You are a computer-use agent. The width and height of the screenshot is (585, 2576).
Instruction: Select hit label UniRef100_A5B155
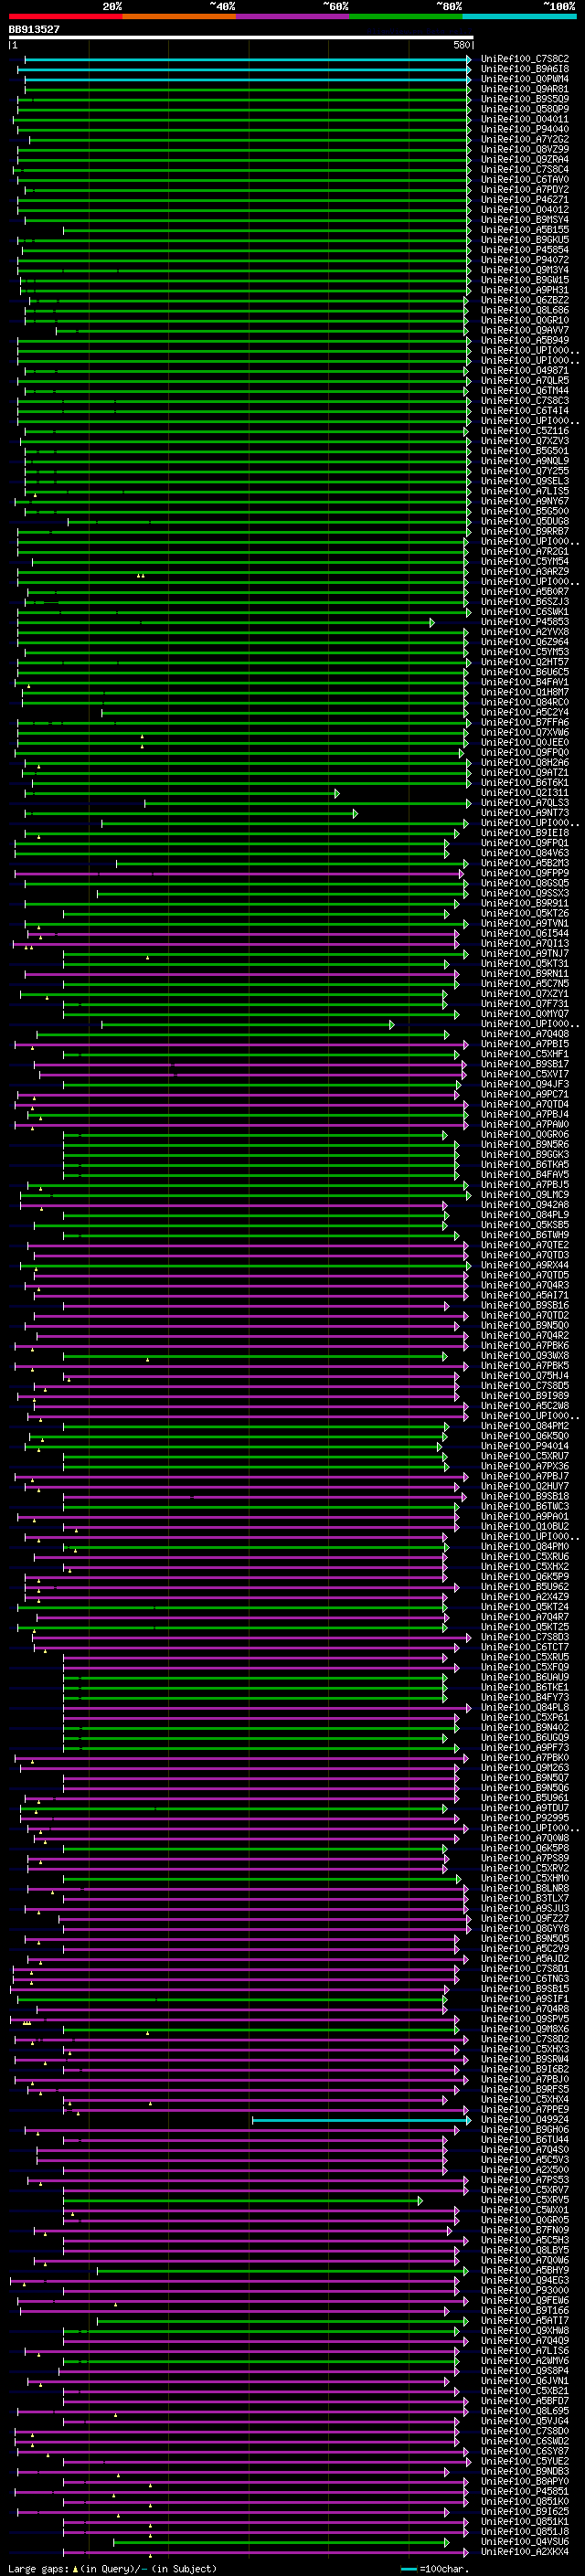click(524, 230)
